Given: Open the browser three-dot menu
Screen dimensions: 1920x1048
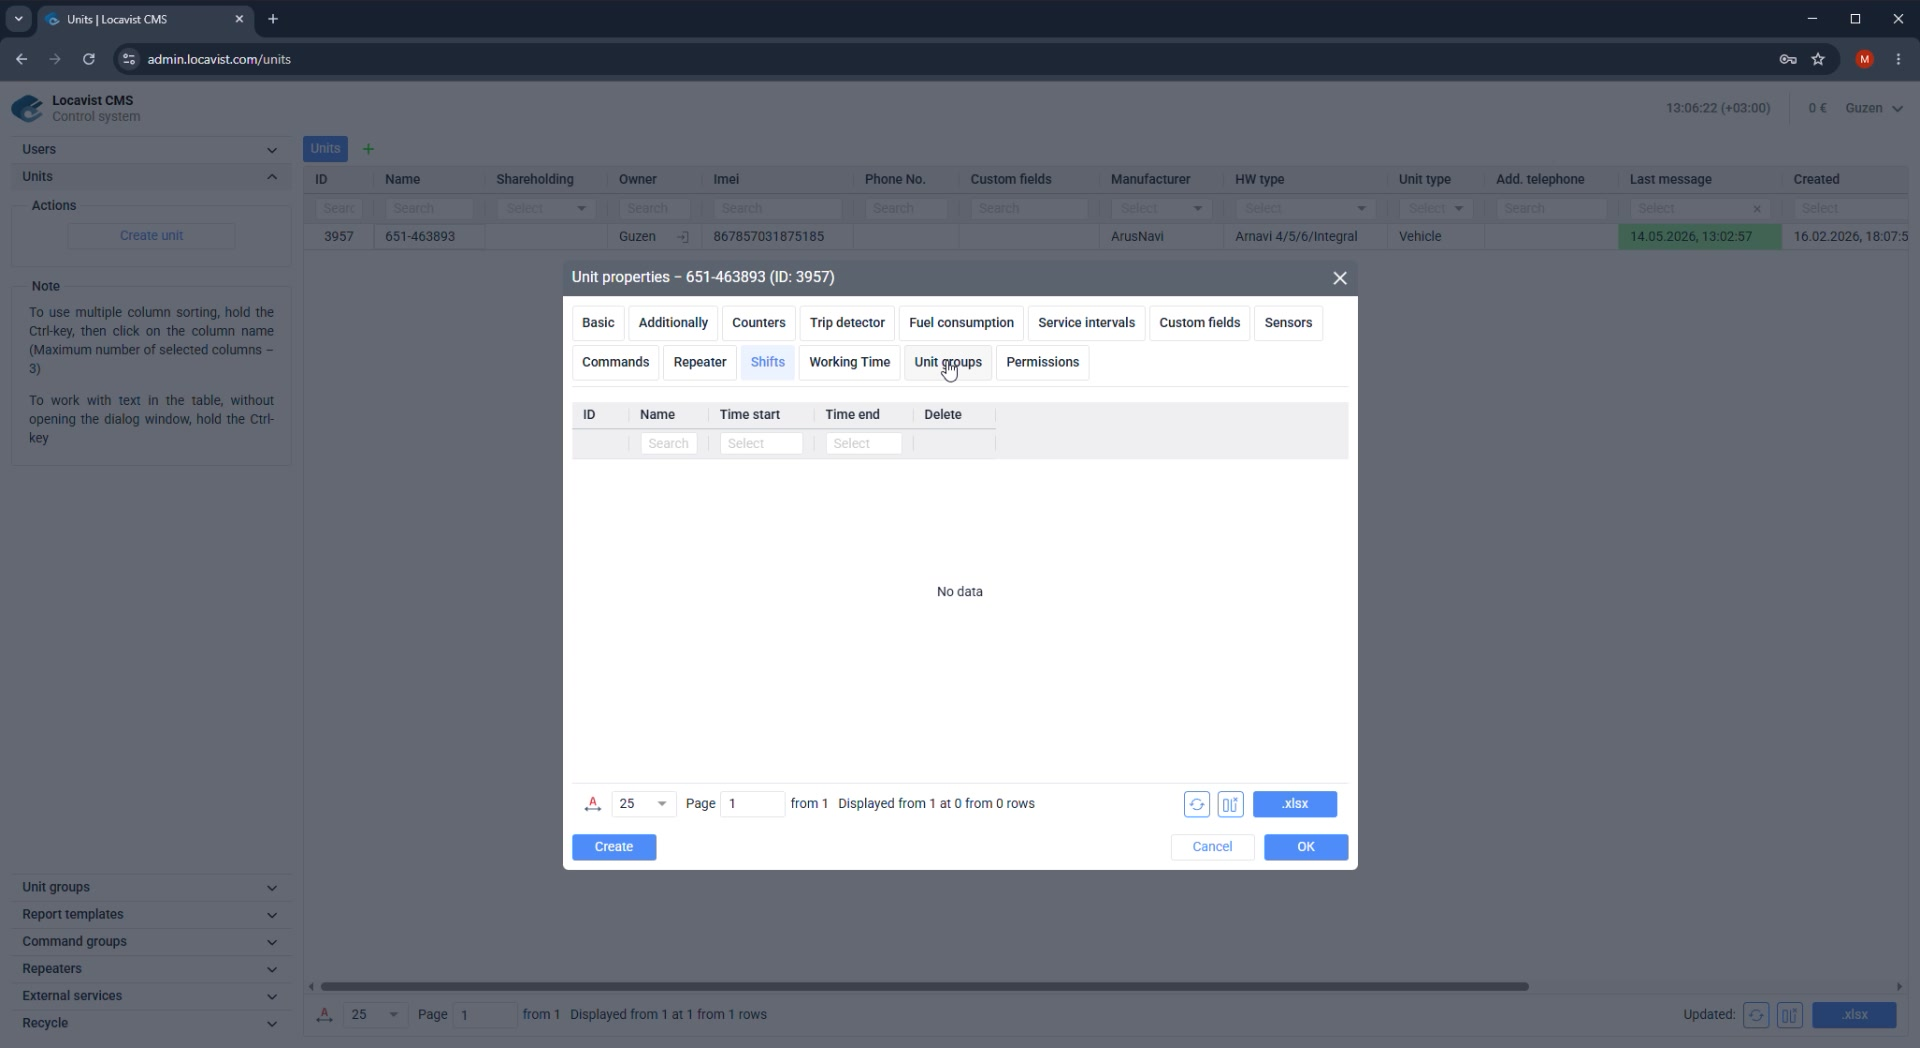Looking at the screenshot, I should (x=1898, y=59).
